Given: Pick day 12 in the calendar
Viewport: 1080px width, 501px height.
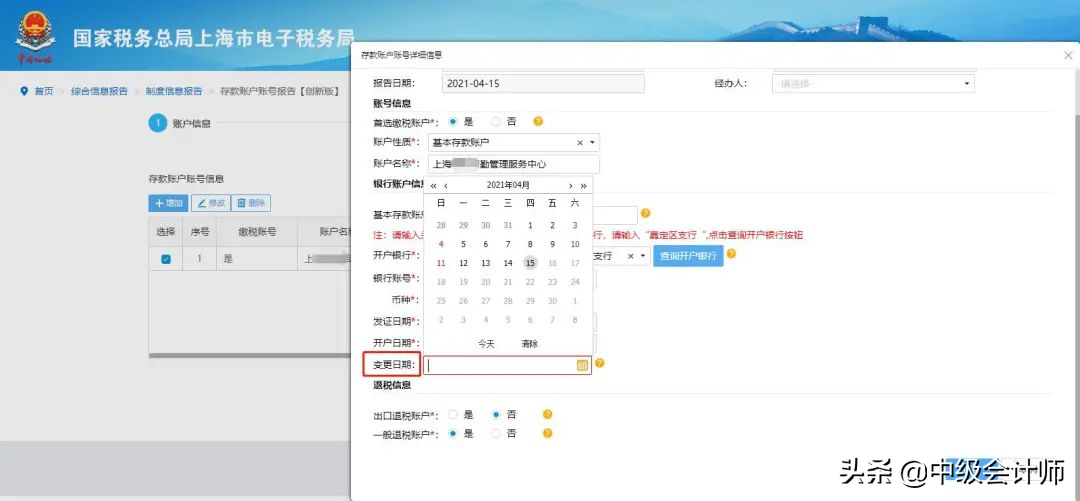Looking at the screenshot, I should coord(464,263).
